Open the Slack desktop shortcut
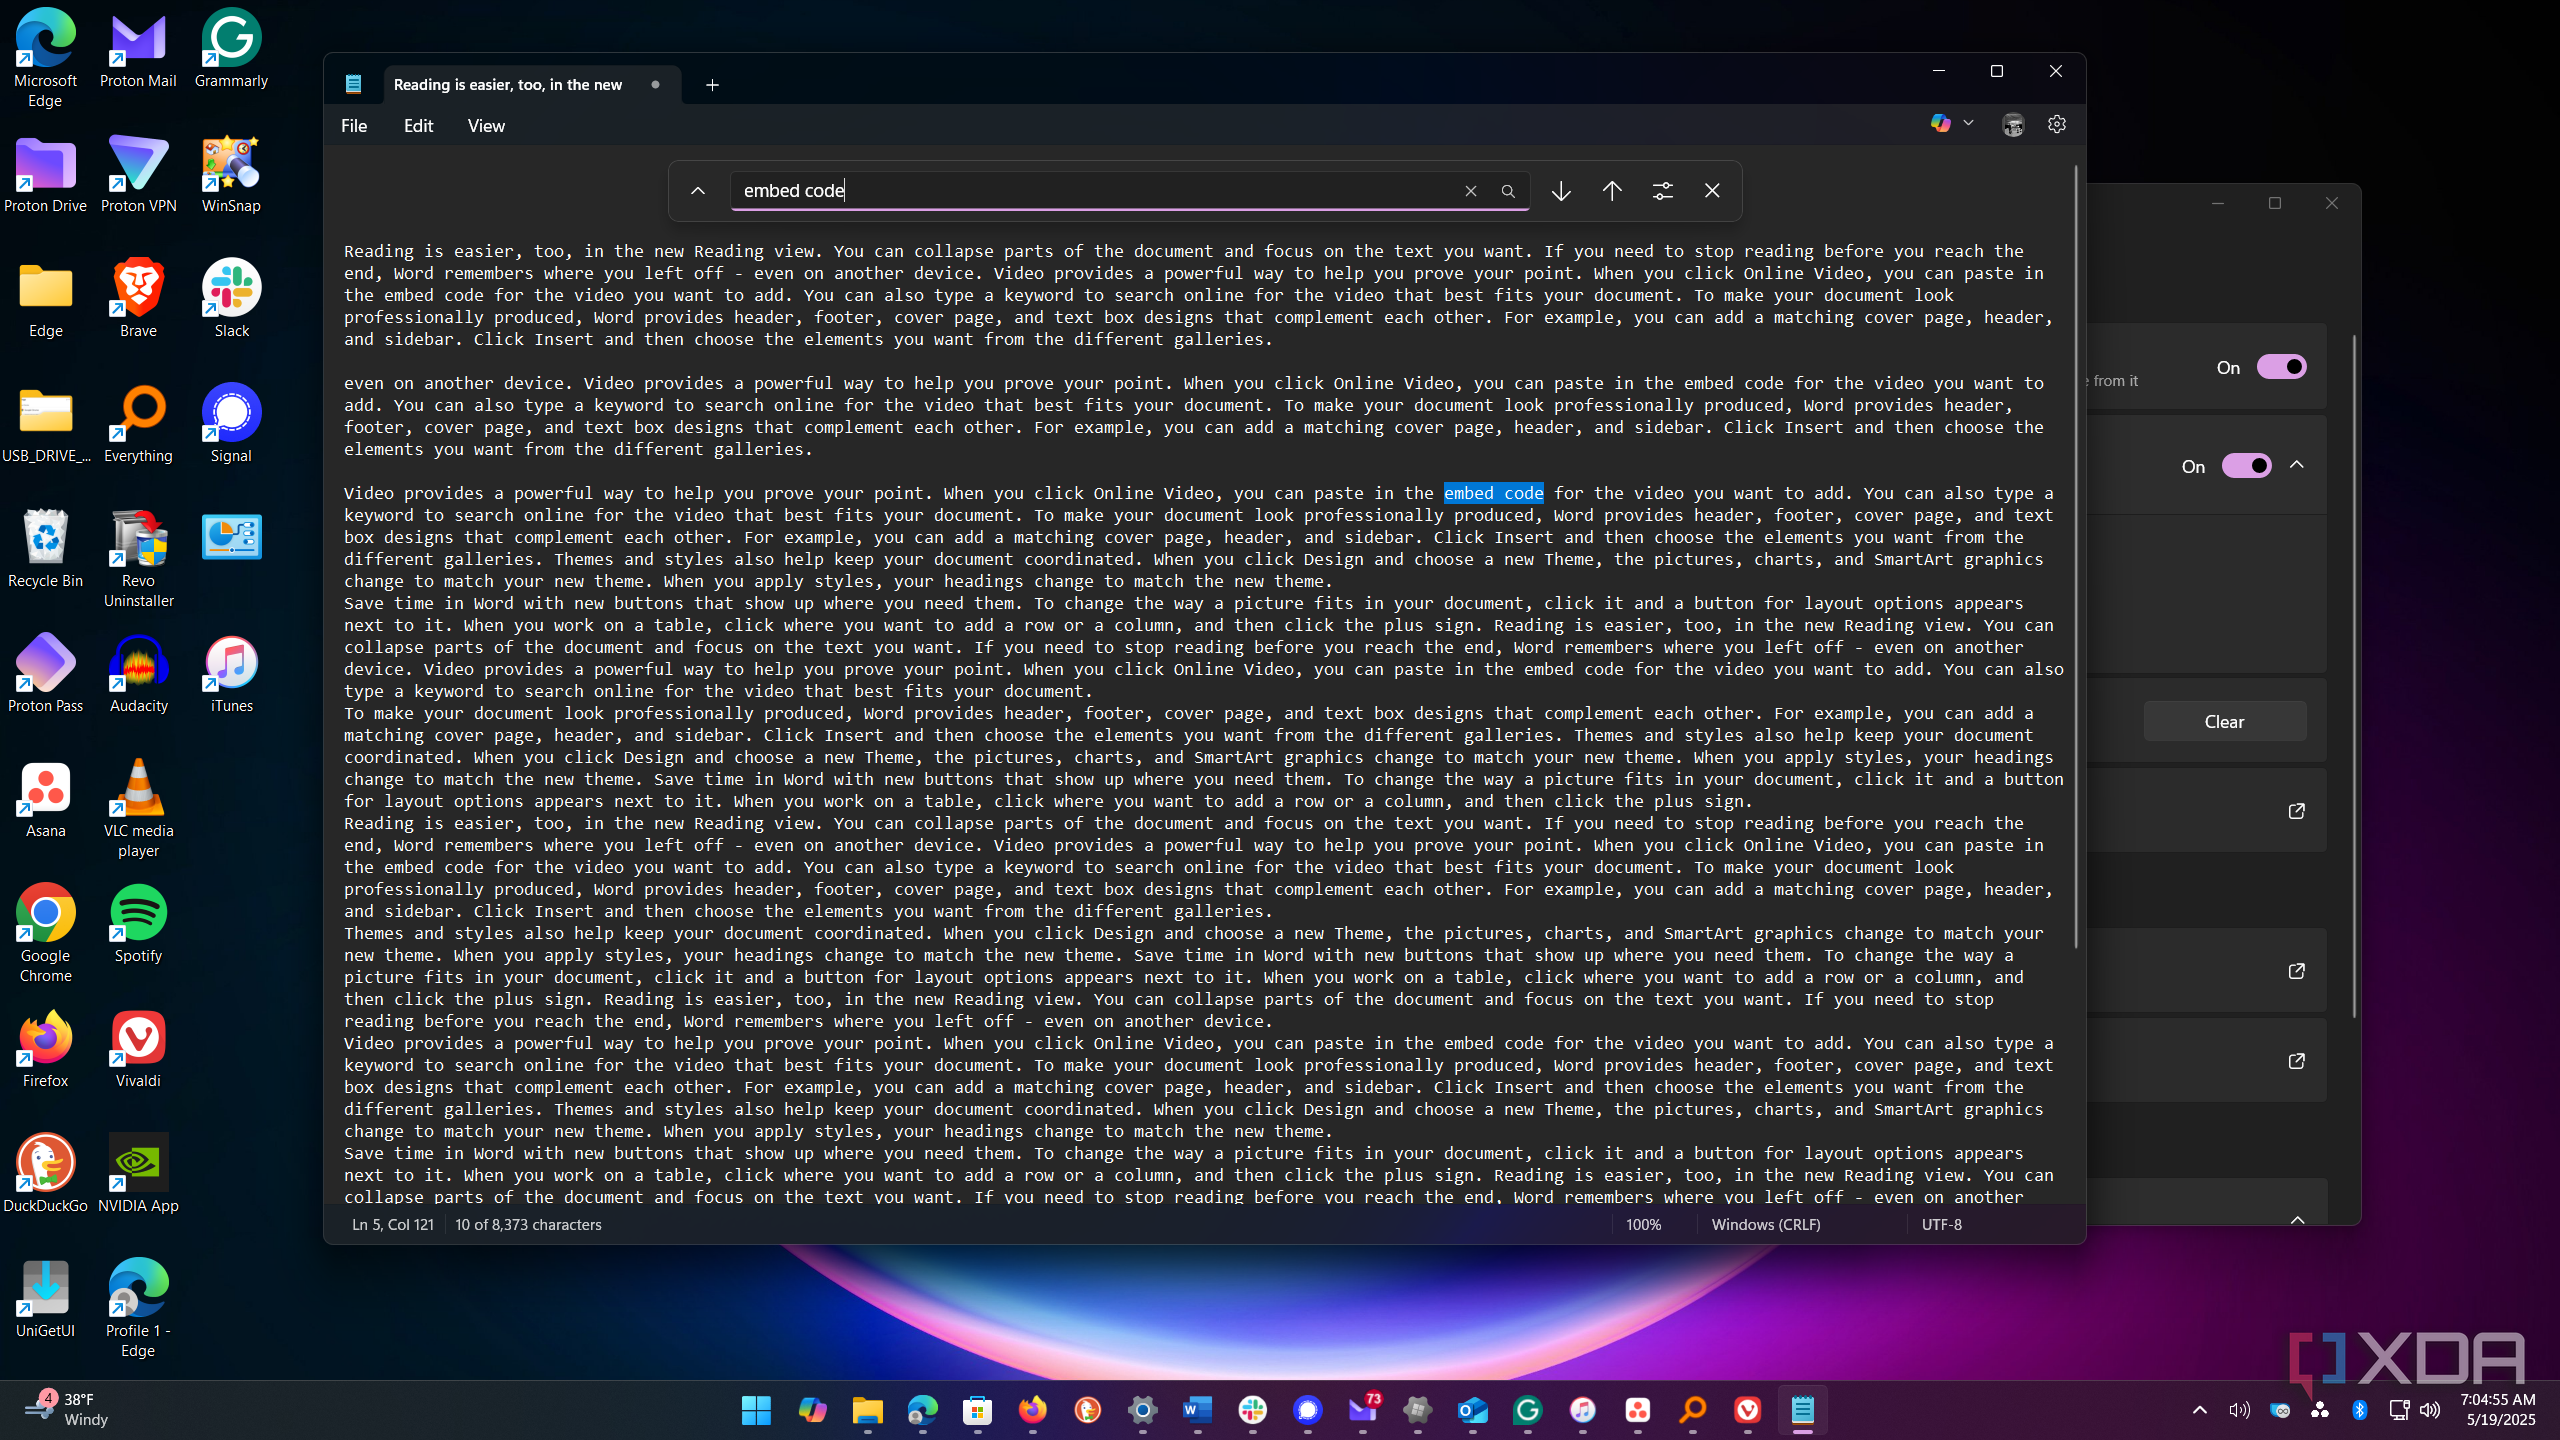This screenshot has width=2560, height=1440. (231, 299)
